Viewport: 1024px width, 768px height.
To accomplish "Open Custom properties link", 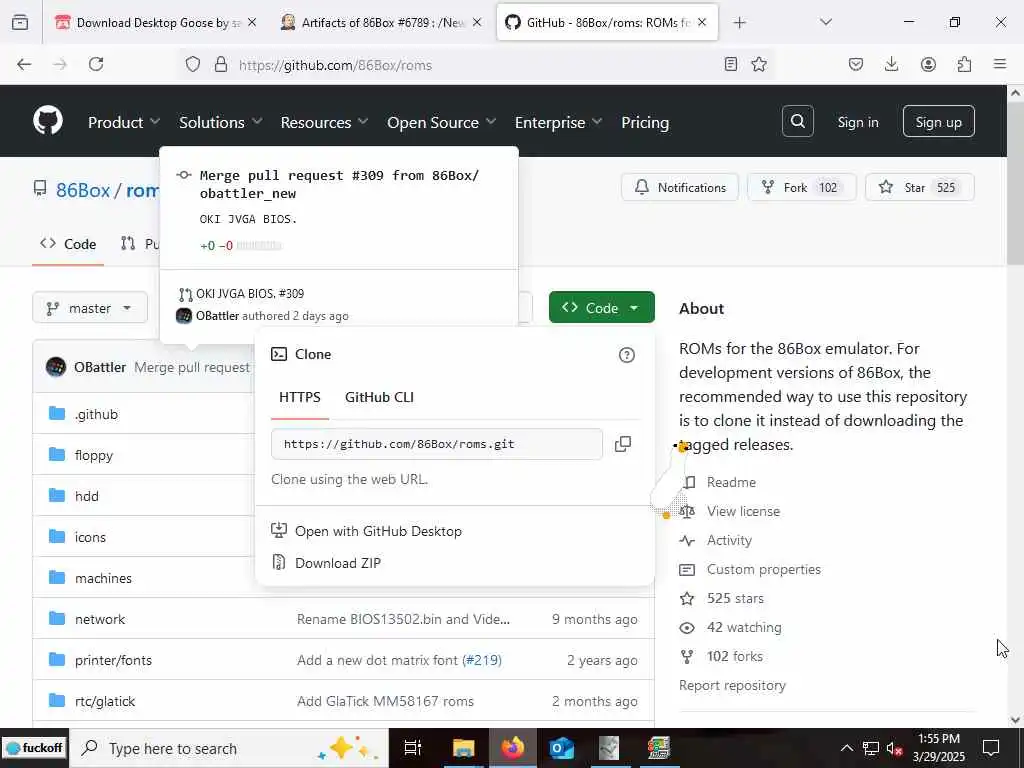I will [x=763, y=569].
